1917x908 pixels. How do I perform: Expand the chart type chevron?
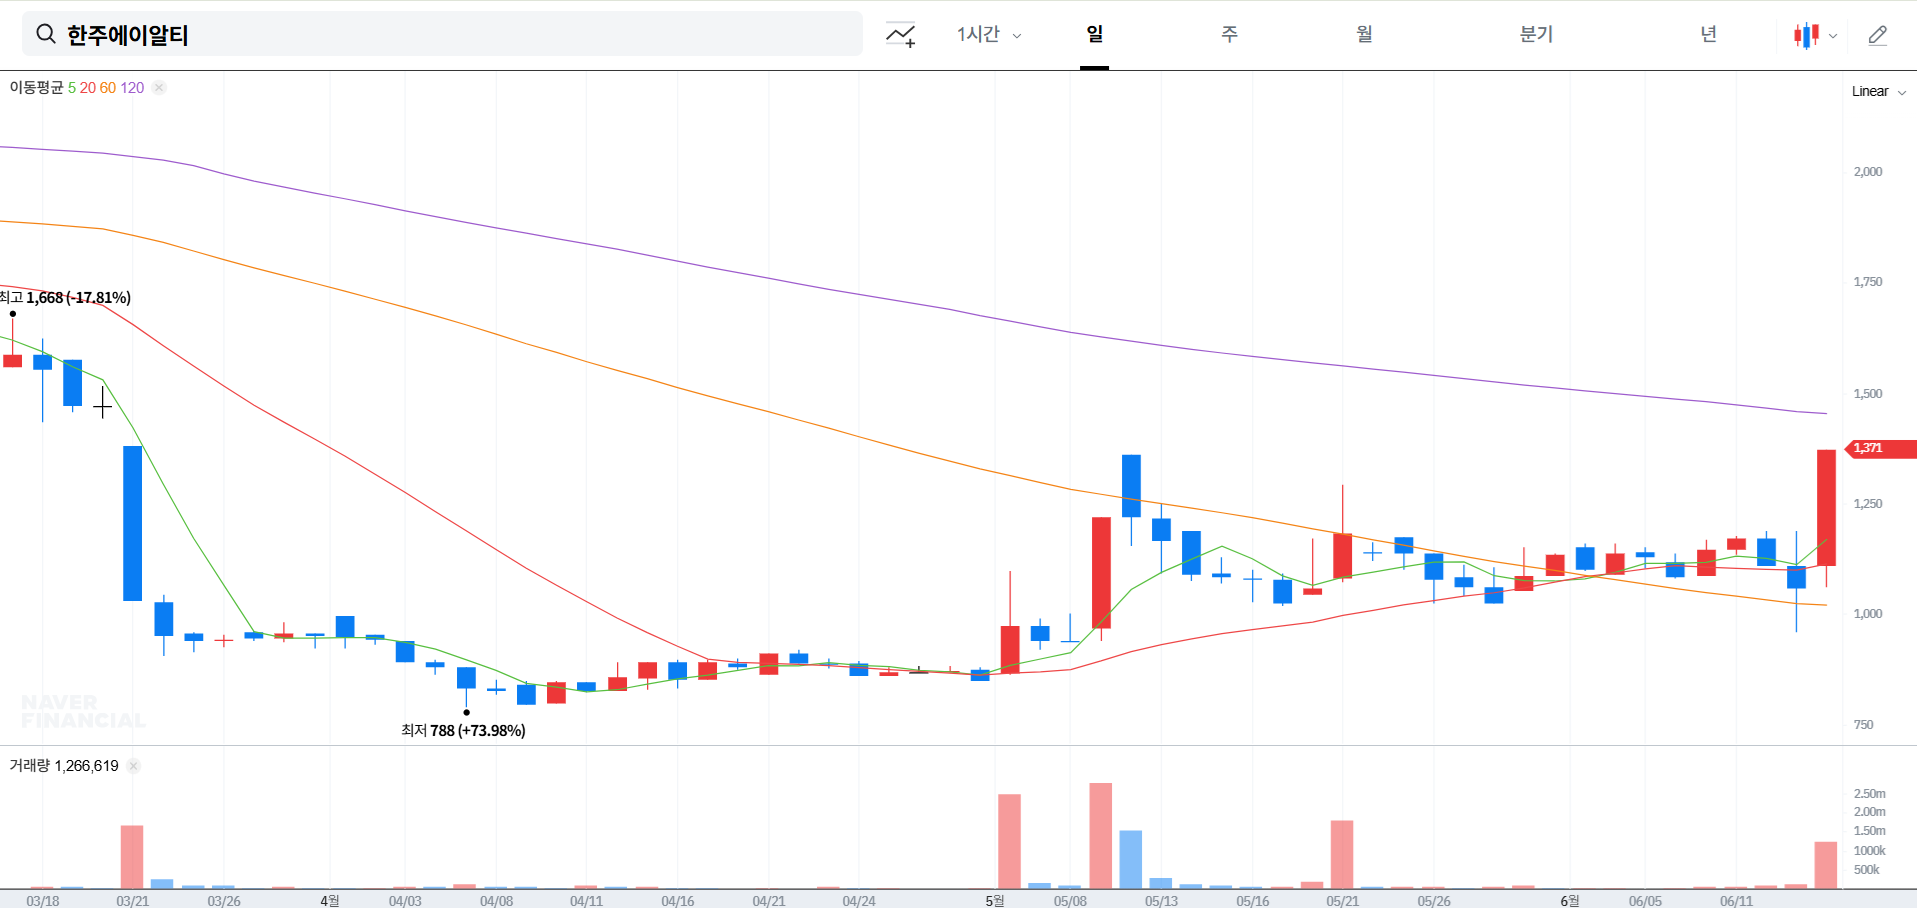pos(1833,36)
